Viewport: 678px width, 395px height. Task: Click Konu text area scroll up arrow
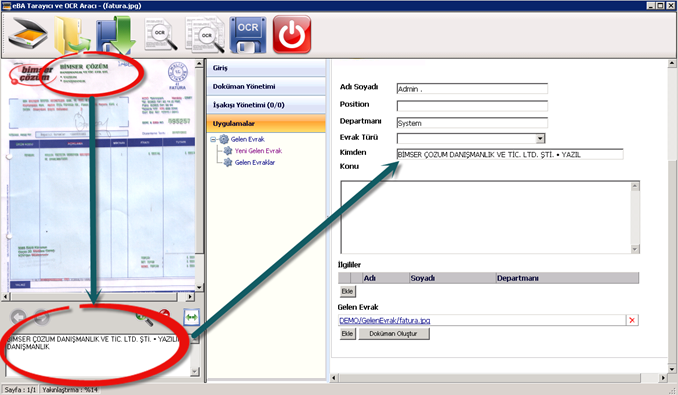pyautogui.click(x=635, y=186)
